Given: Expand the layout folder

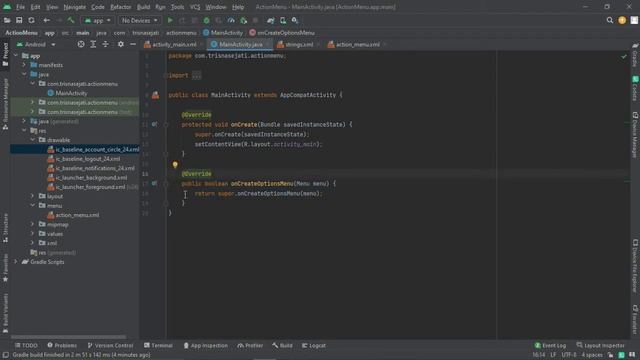Looking at the screenshot, I should click(33, 196).
